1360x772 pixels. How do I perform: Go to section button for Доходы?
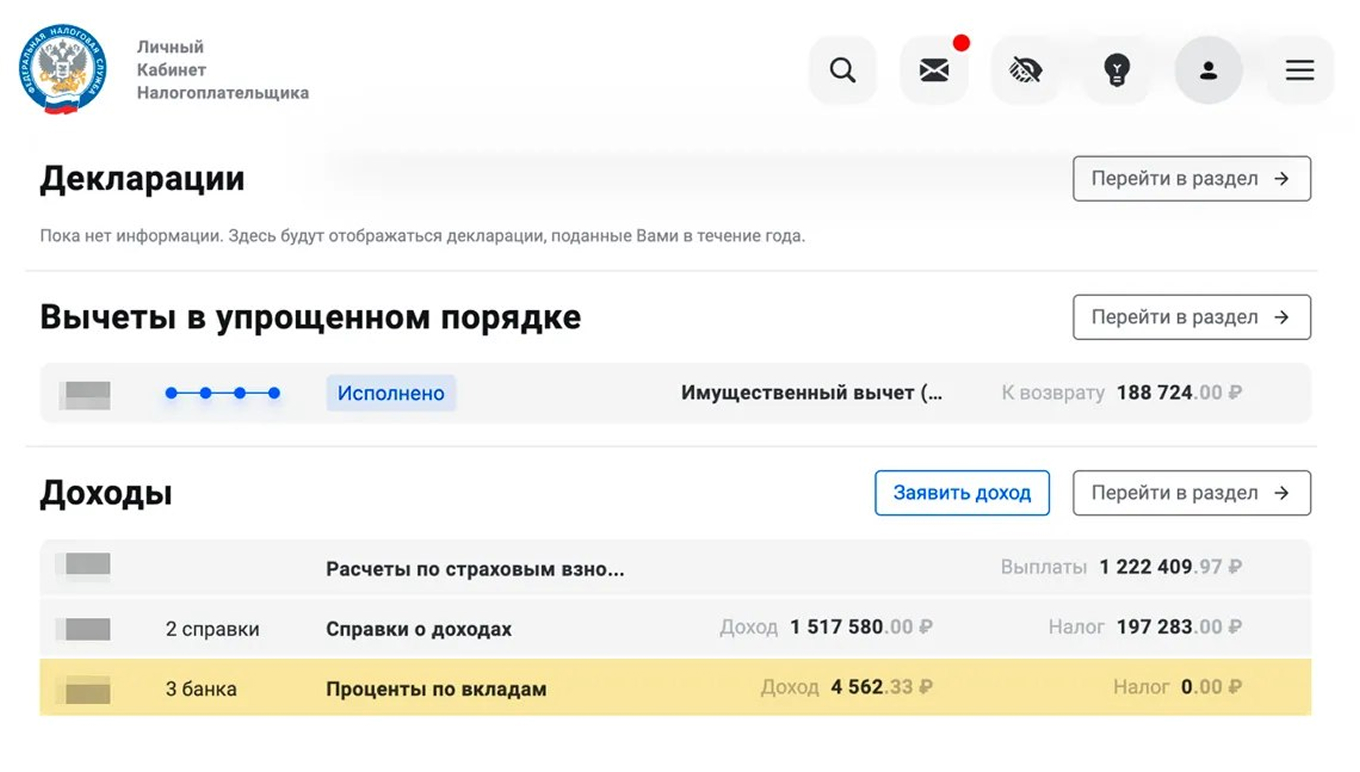pos(1192,493)
